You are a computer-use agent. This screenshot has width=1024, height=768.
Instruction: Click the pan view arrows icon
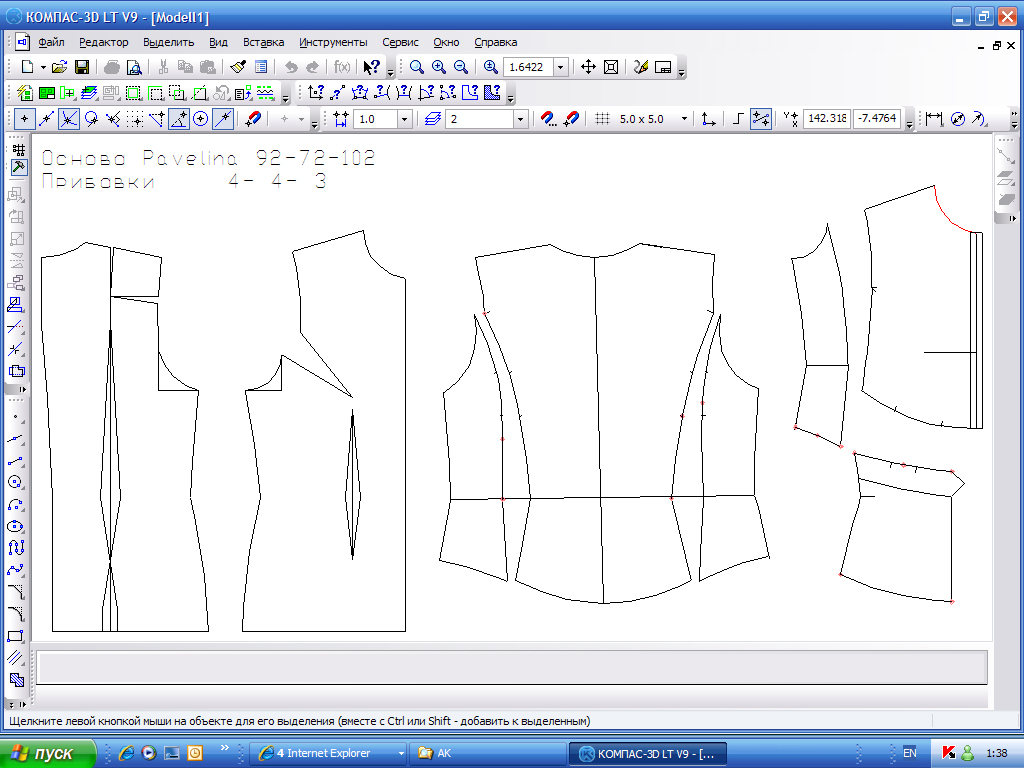(588, 67)
